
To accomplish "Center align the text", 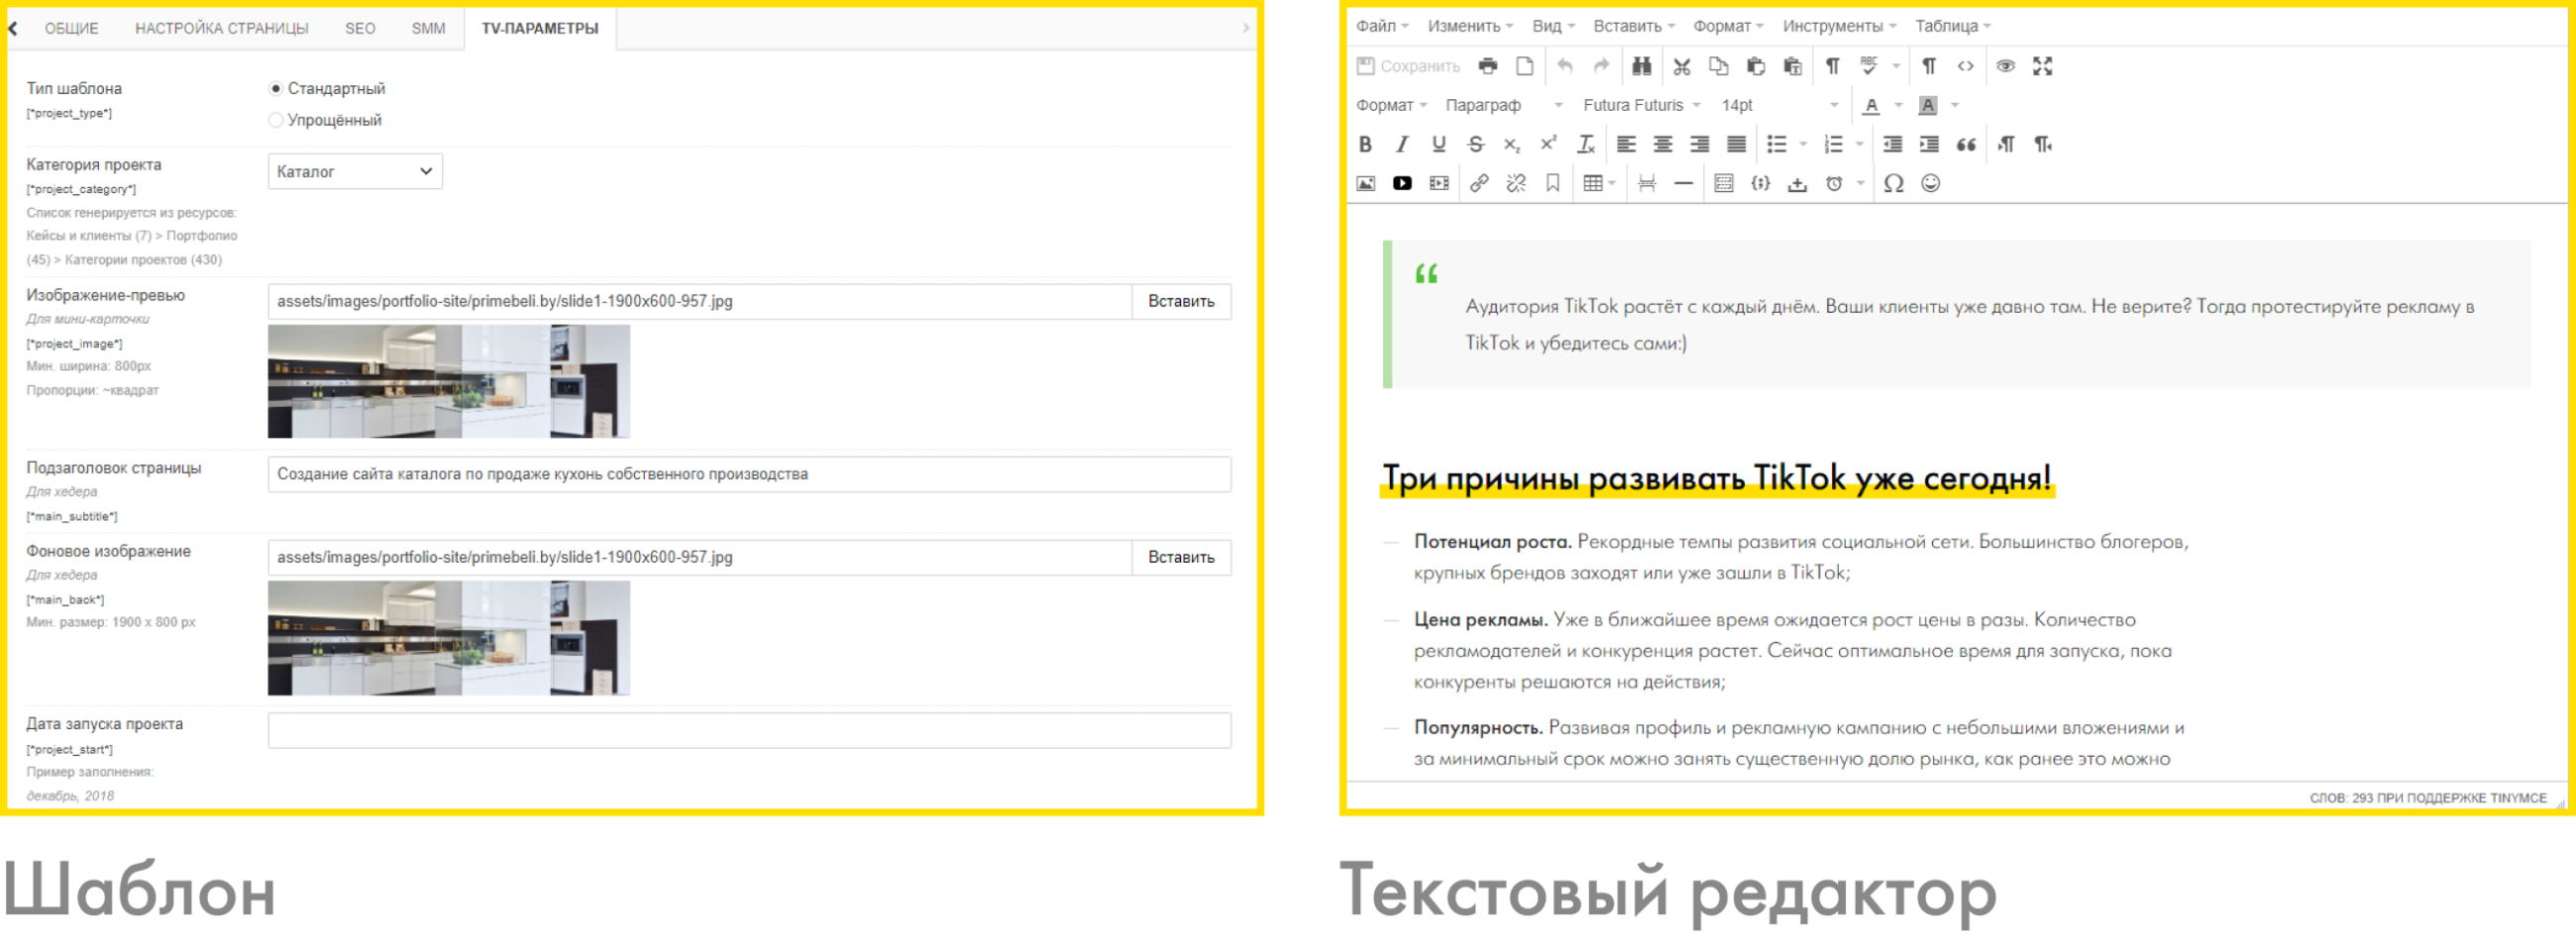I will tap(1663, 144).
